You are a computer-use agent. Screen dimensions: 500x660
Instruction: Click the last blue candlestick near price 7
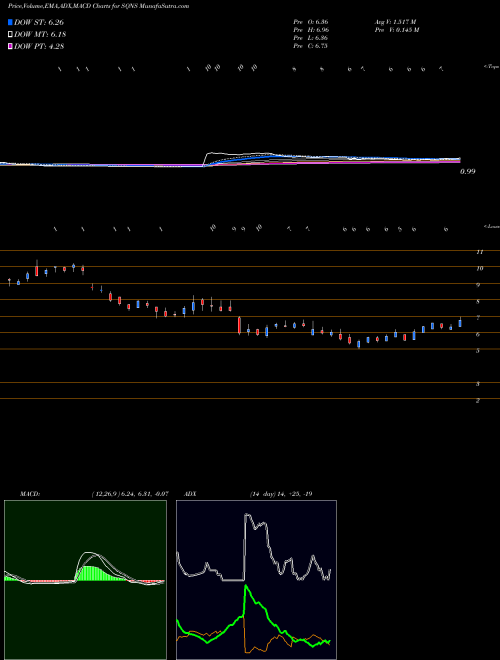[460, 323]
